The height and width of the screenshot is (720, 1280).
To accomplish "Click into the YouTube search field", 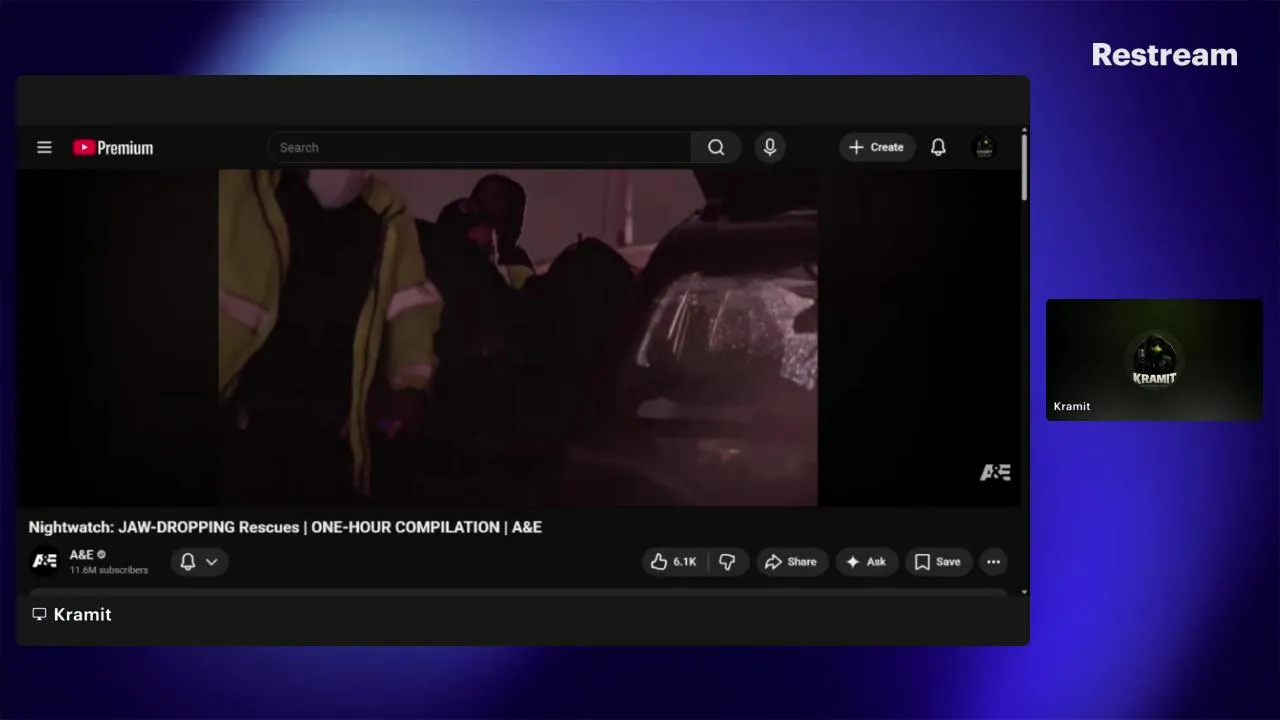I will pyautogui.click(x=479, y=147).
